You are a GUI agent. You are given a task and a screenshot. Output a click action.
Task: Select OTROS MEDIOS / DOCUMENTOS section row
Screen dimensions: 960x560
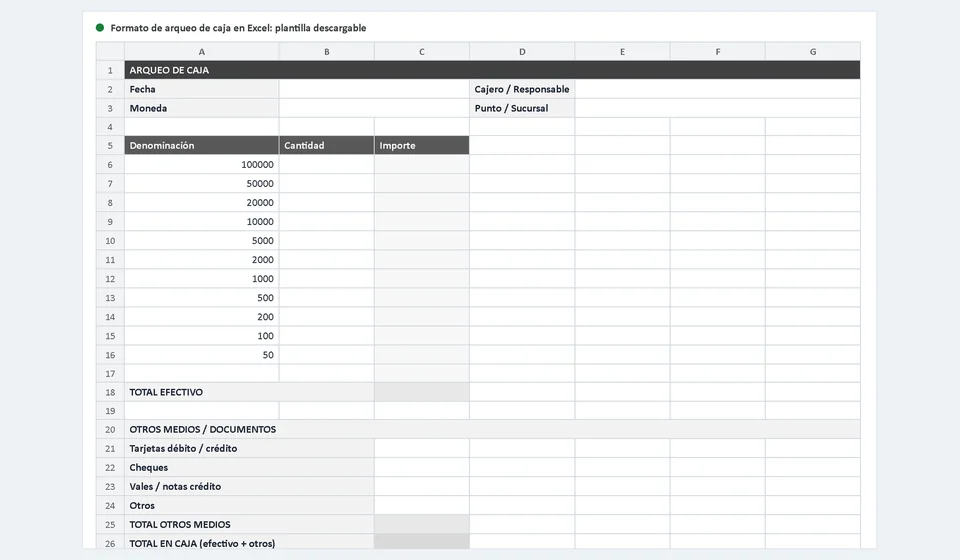[x=492, y=430]
